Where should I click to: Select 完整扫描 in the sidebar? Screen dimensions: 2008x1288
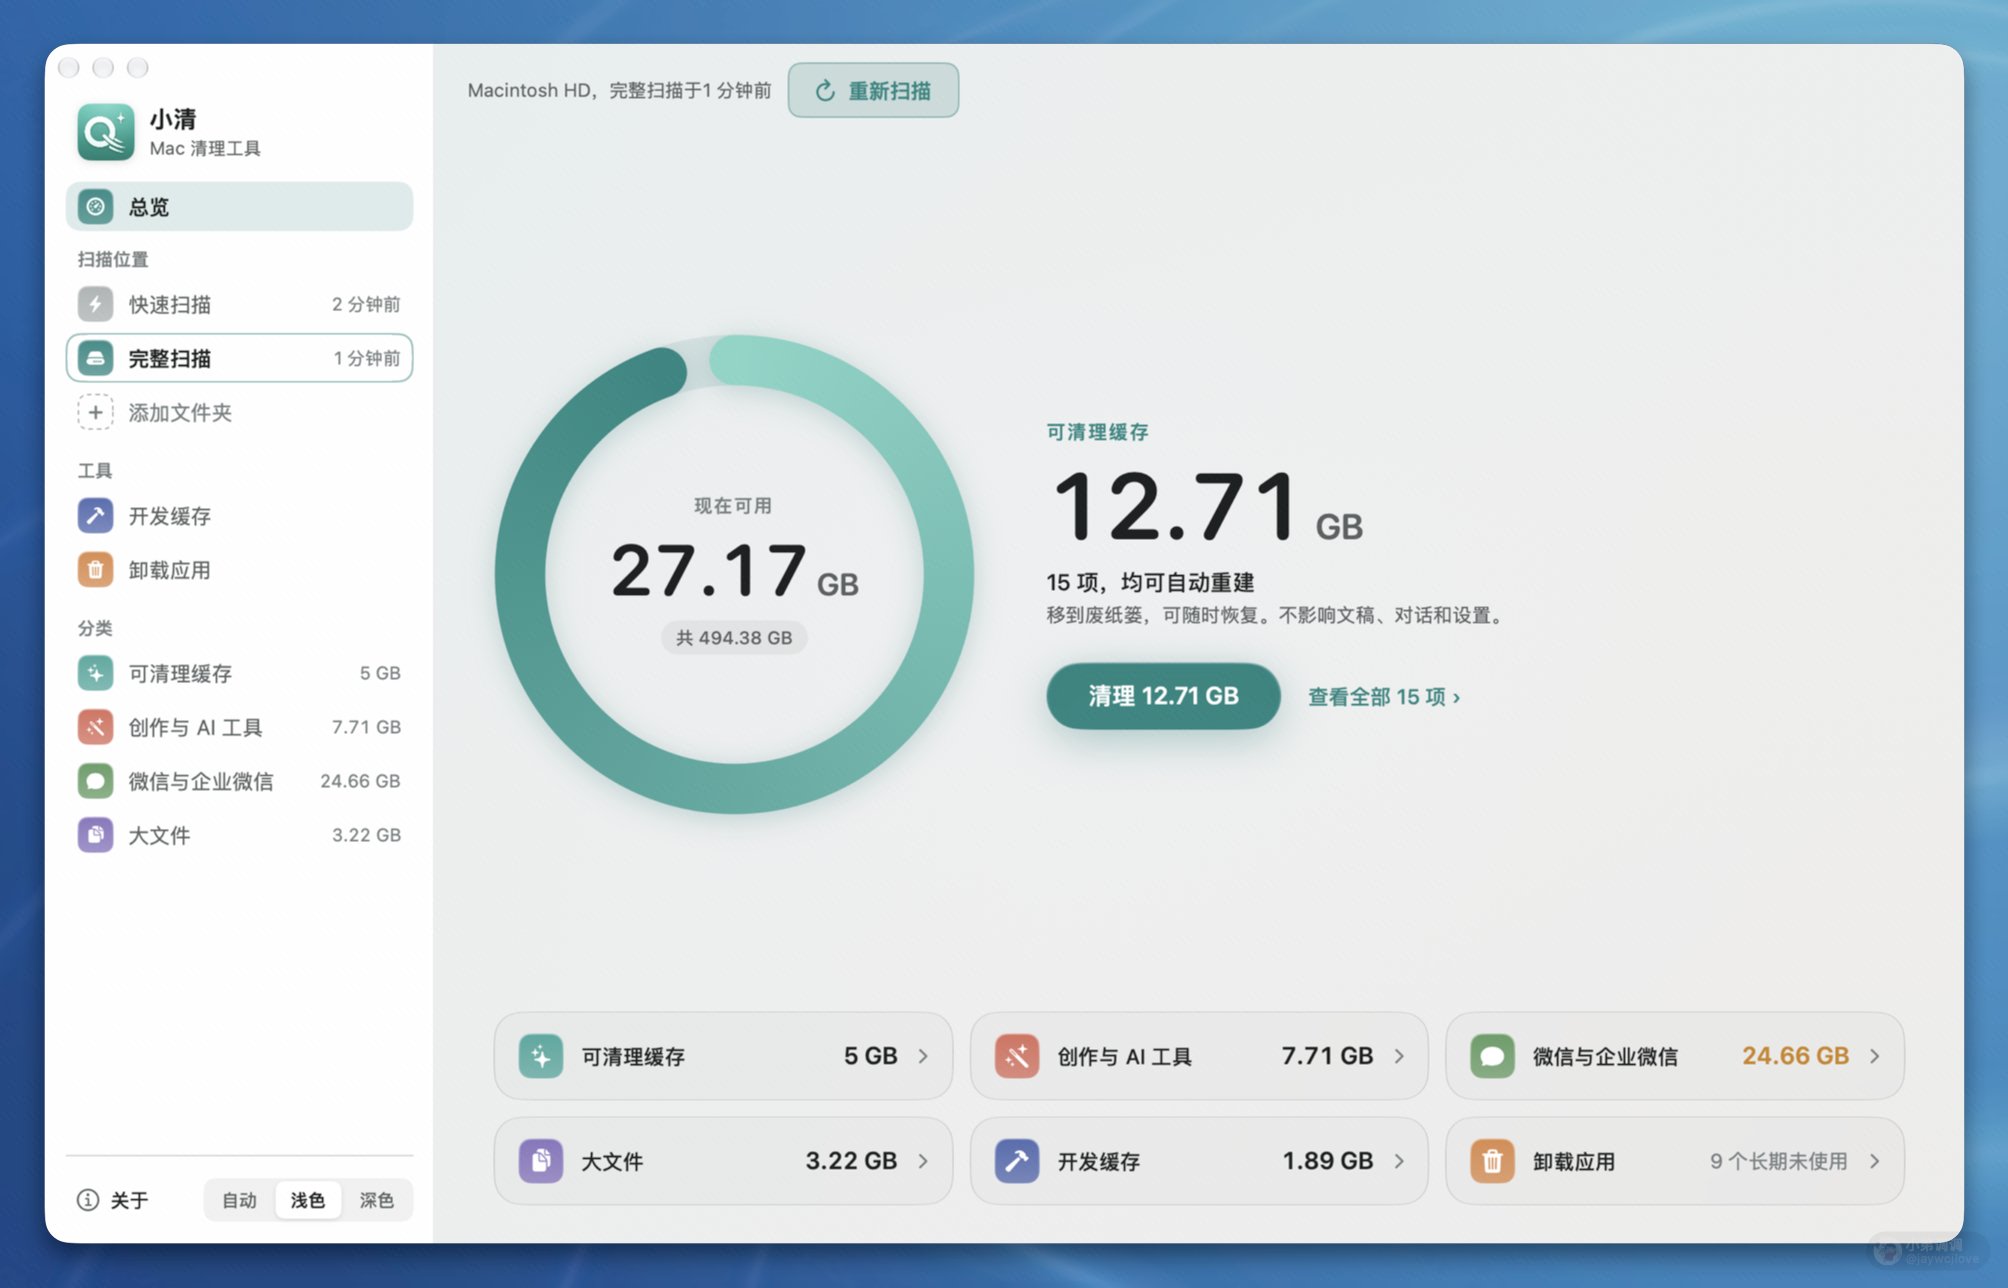click(x=240, y=358)
